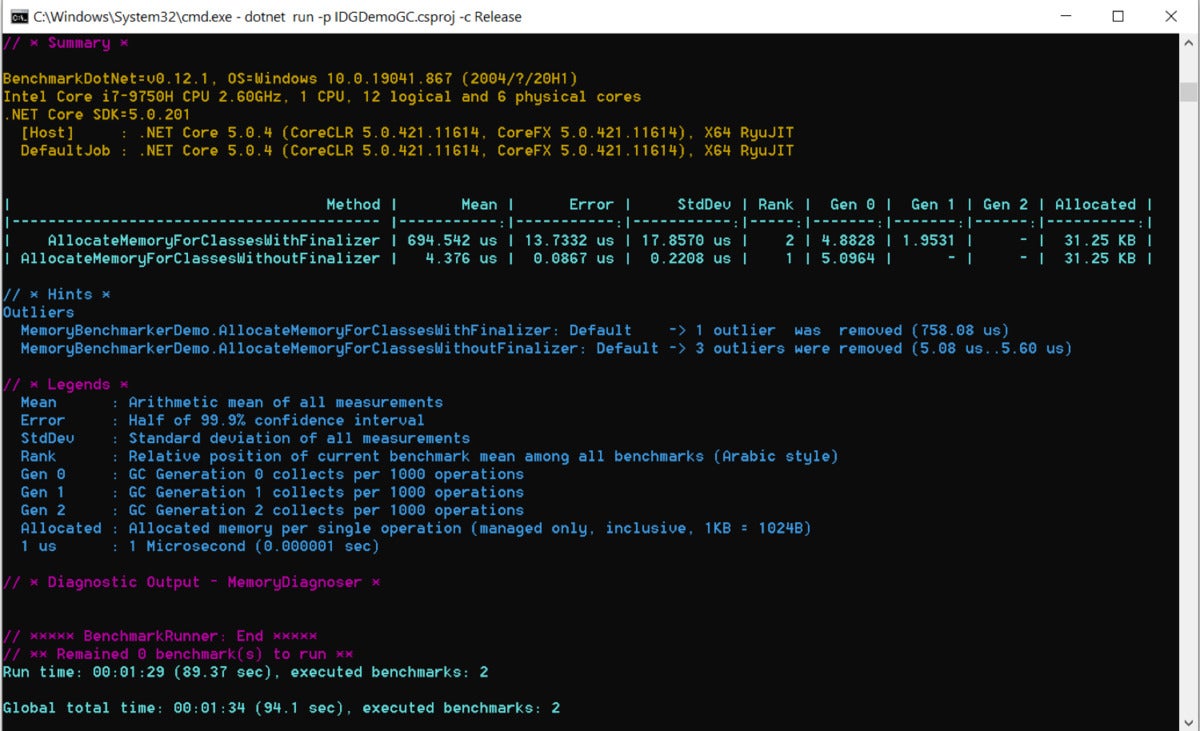Click the Gen 1 column header
The image size is (1200, 731).
(933, 204)
